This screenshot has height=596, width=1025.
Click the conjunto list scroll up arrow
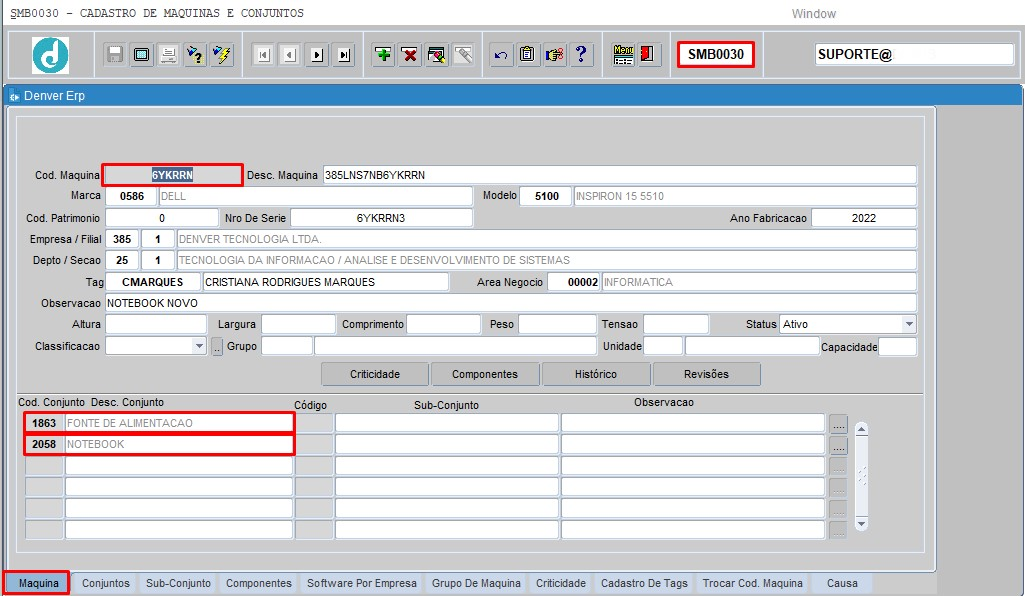click(862, 429)
